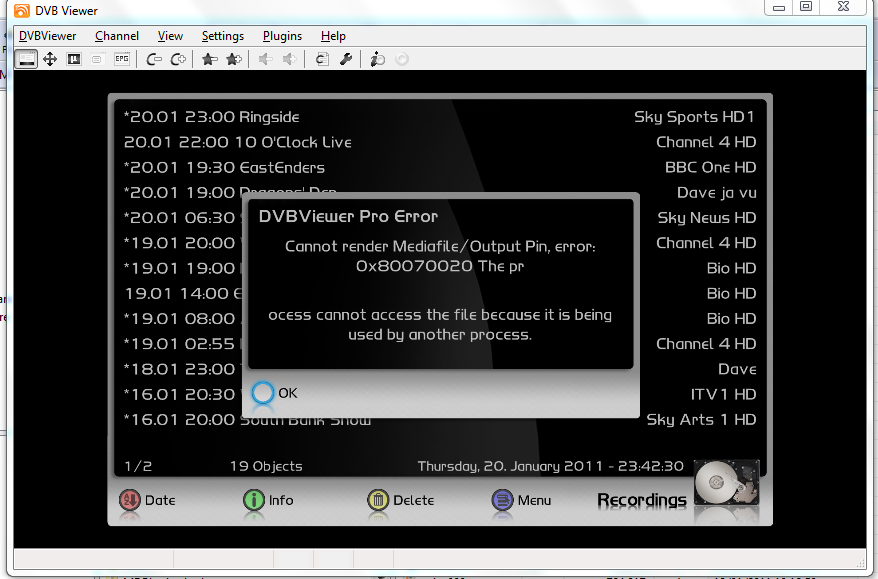Screen dimensions: 878x579
Task: Open the Plugins menu
Action: coord(282,36)
